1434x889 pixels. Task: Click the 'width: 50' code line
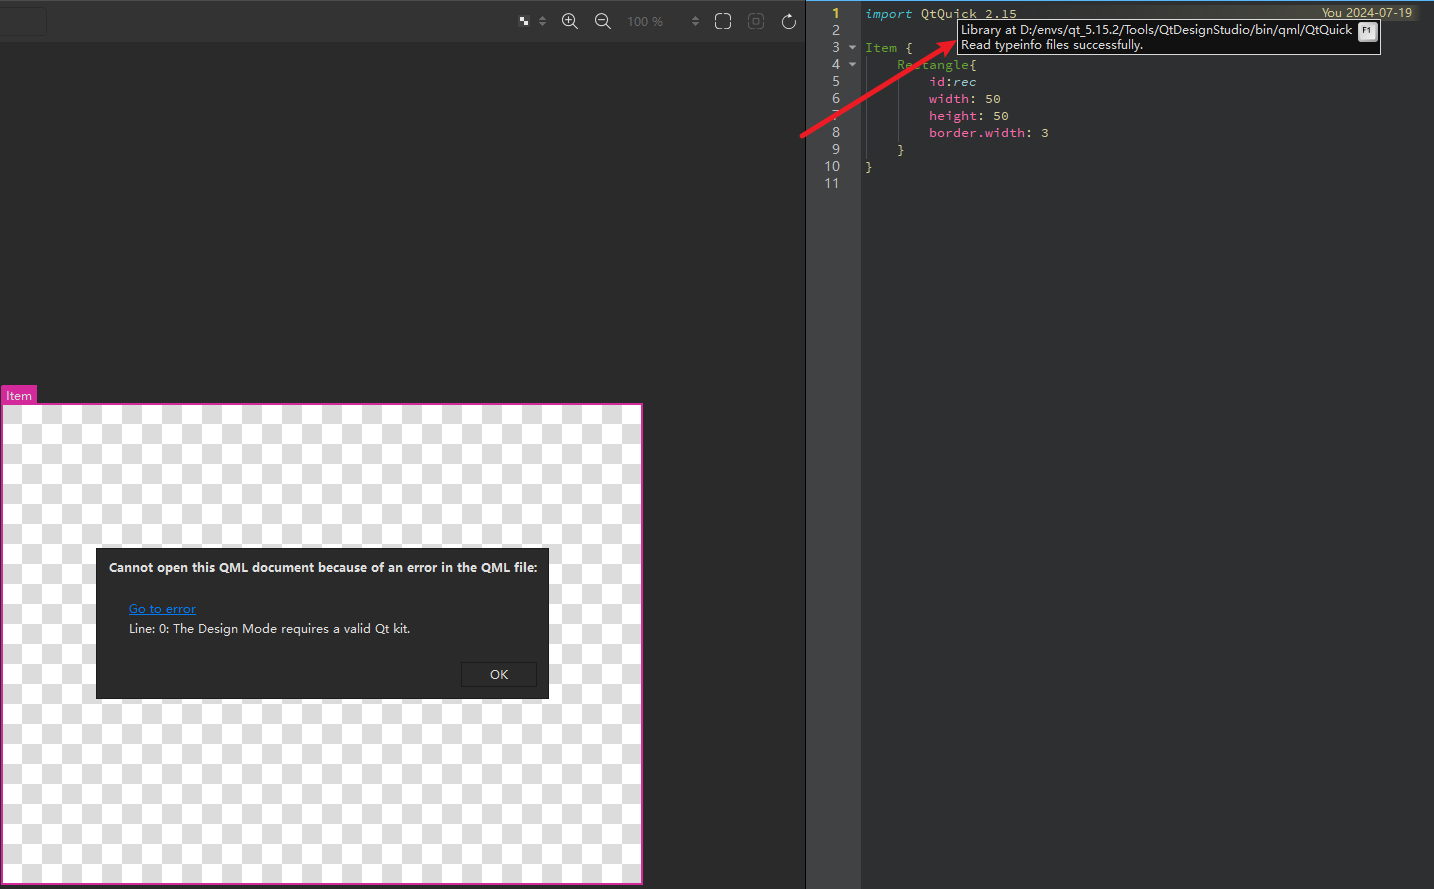964,99
